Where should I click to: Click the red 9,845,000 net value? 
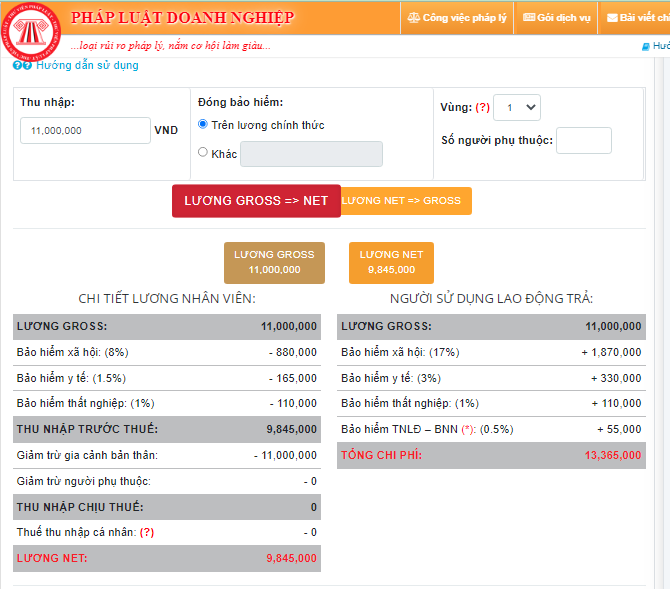[x=291, y=558]
